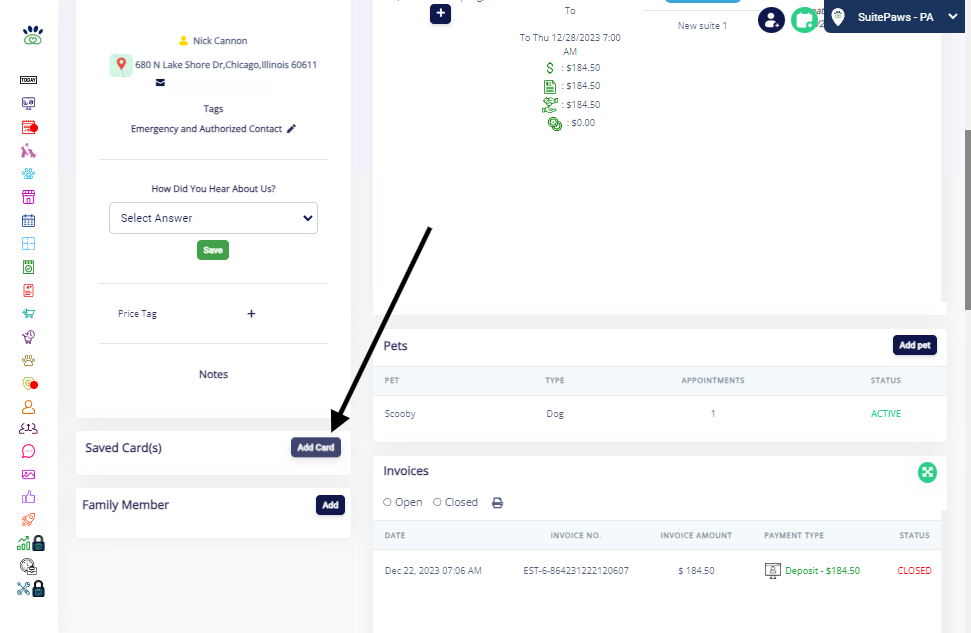Open the purple picture gallery sidebar icon
This screenshot has height=633, width=971.
pyautogui.click(x=28, y=474)
